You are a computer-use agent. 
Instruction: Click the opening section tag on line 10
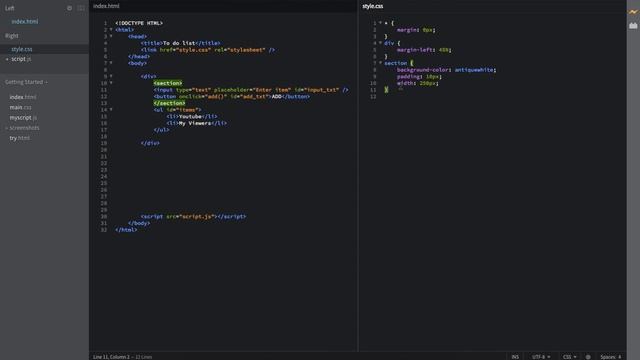(x=168, y=83)
